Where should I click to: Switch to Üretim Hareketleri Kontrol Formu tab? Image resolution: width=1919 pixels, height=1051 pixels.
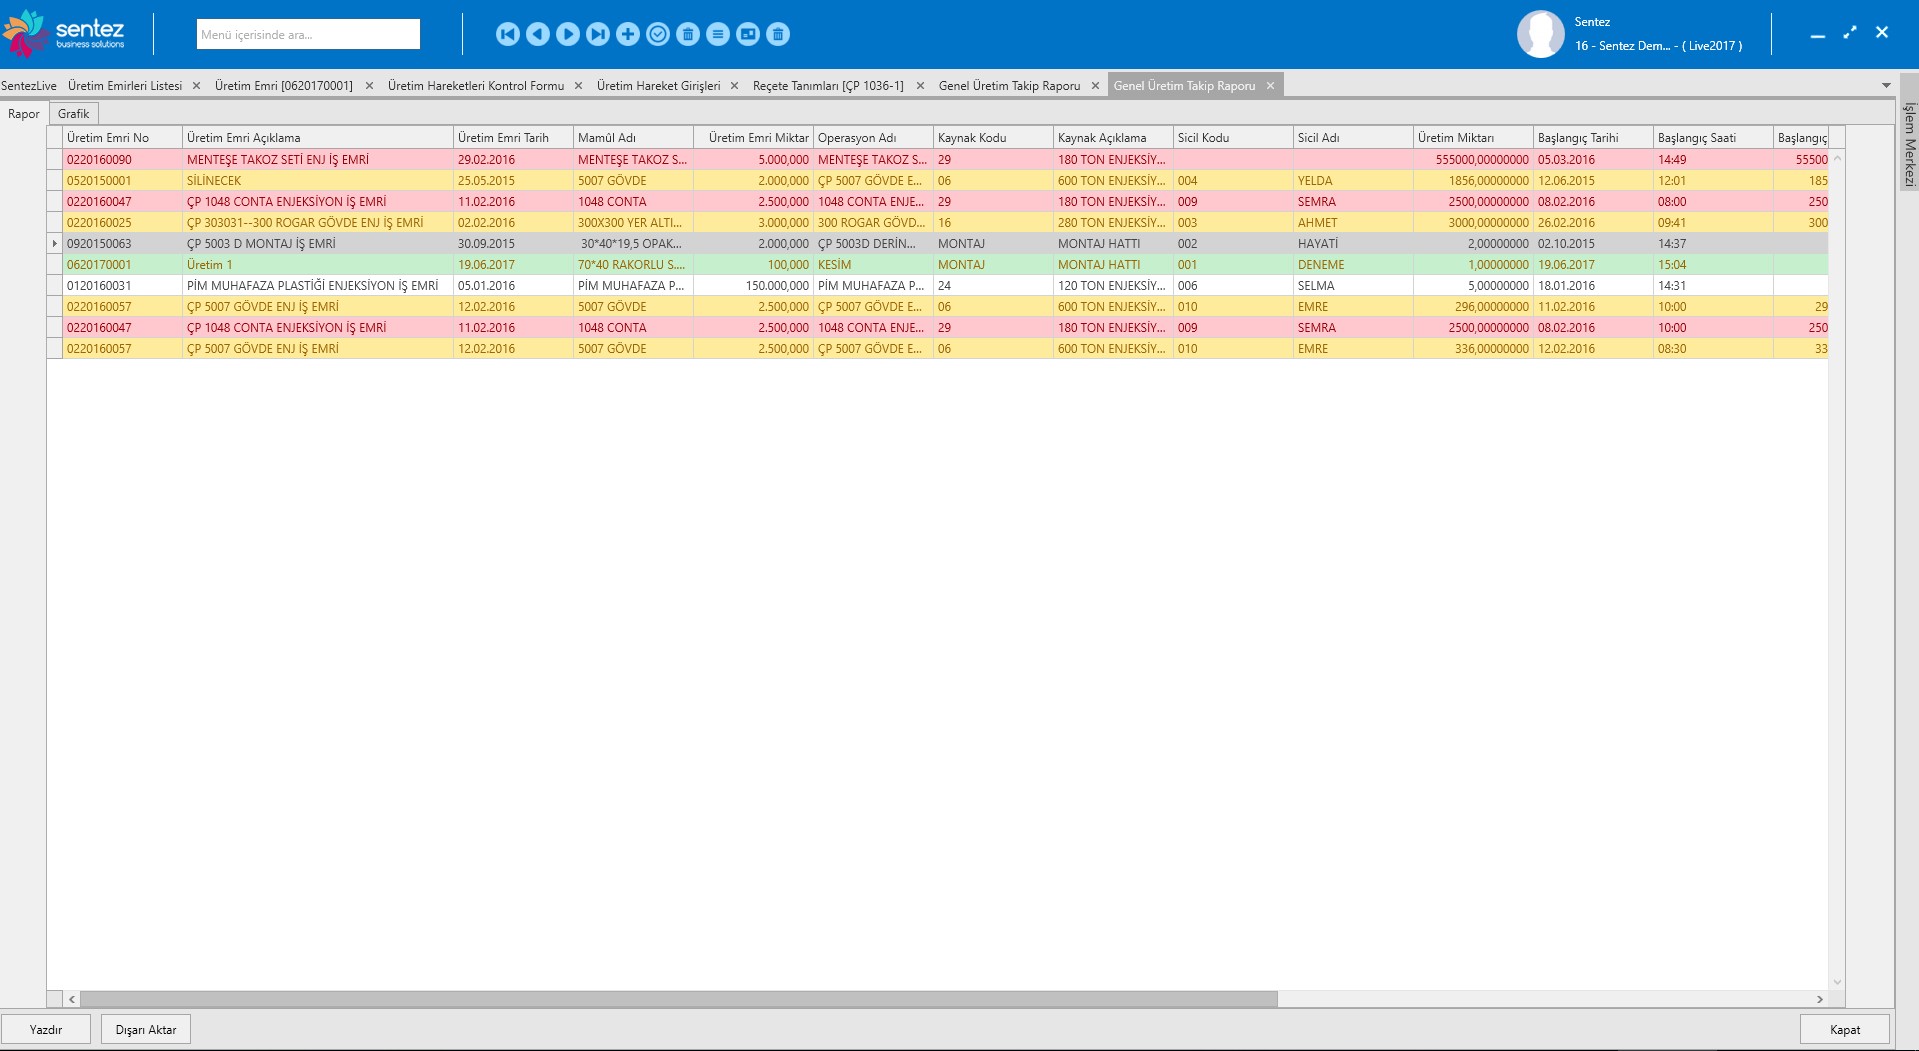(476, 86)
